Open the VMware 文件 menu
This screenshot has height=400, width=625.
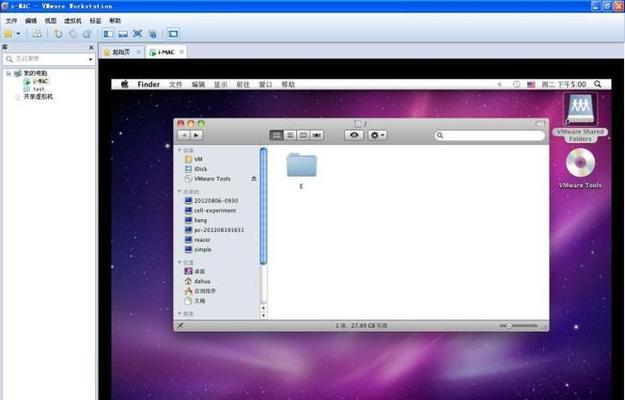tap(12, 21)
